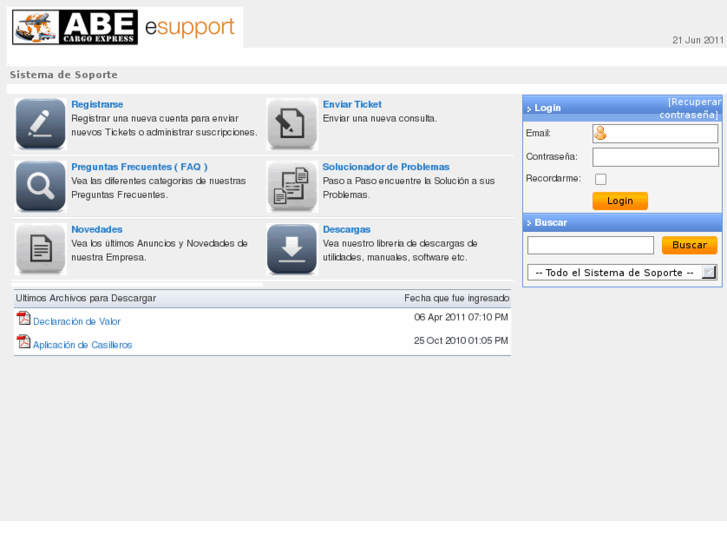Click the Recuperar contraseña link
727x545 pixels.
(x=690, y=108)
